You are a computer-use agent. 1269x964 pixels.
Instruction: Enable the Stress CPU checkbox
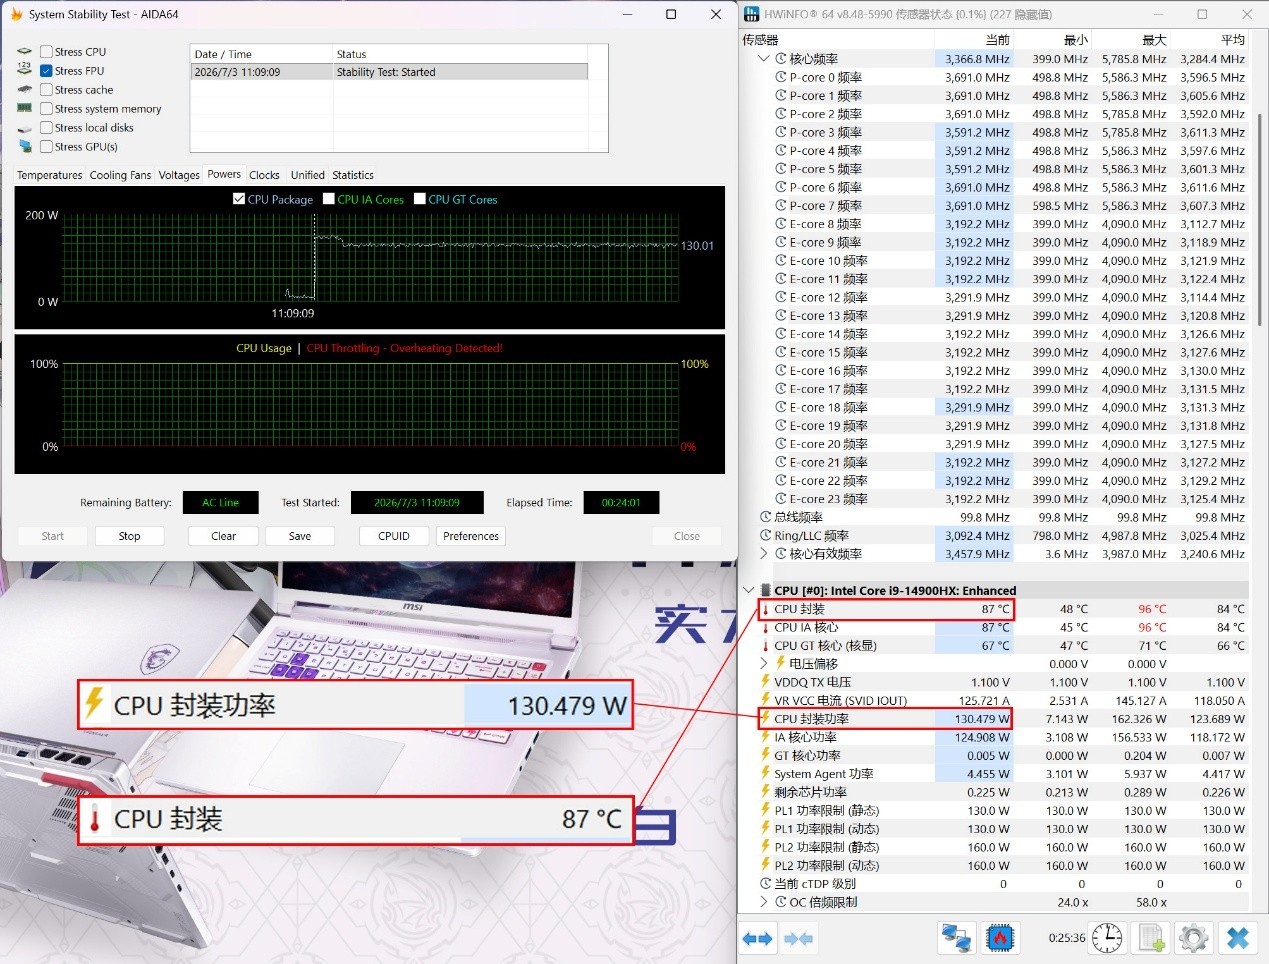pos(46,51)
